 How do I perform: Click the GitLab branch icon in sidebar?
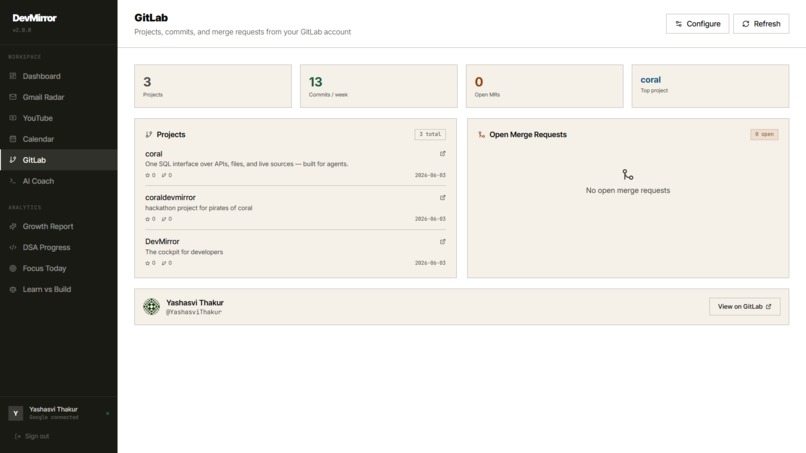(x=13, y=160)
